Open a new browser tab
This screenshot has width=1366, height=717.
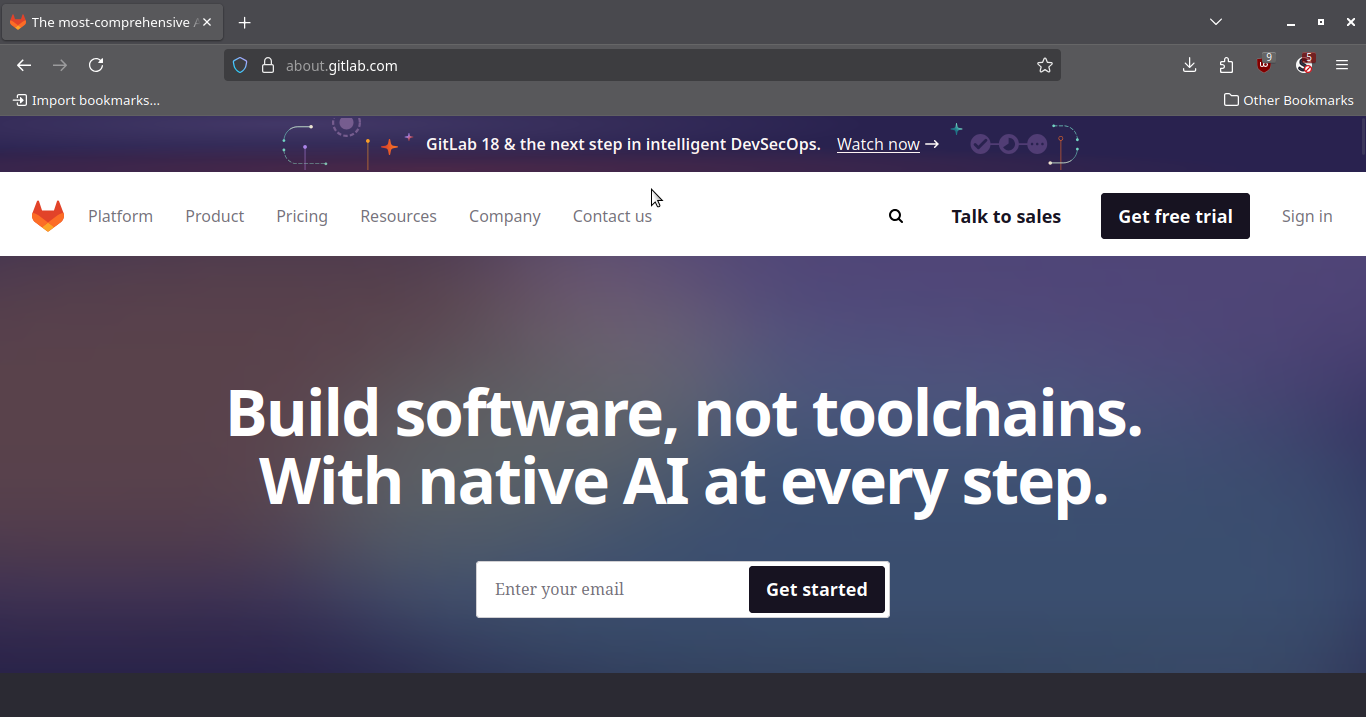[x=245, y=22]
